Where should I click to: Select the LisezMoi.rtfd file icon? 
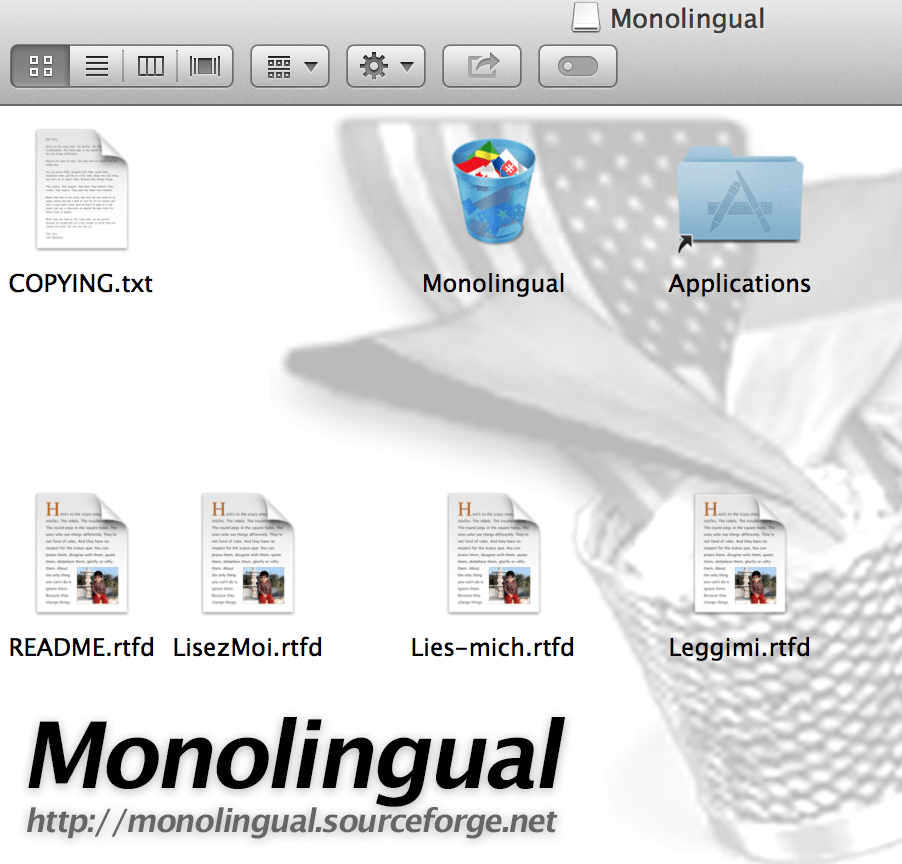[247, 553]
